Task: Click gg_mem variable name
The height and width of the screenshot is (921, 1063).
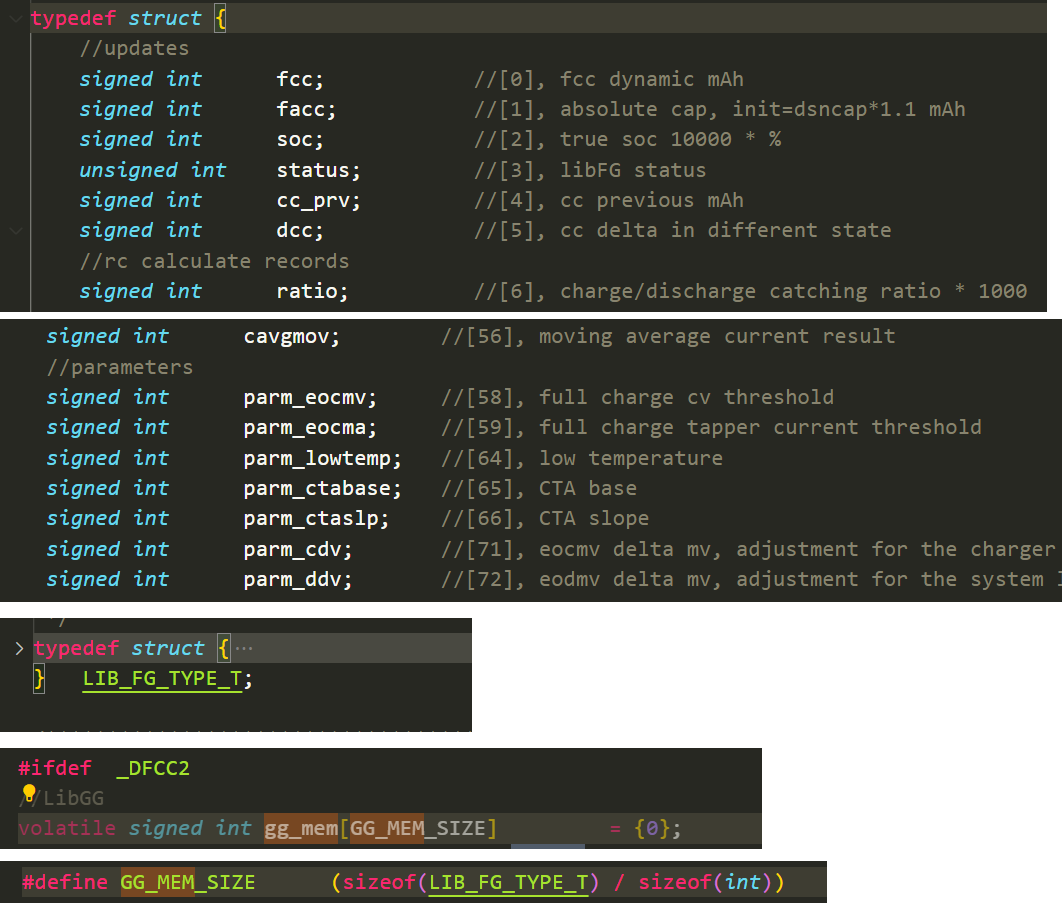Action: click(x=301, y=828)
